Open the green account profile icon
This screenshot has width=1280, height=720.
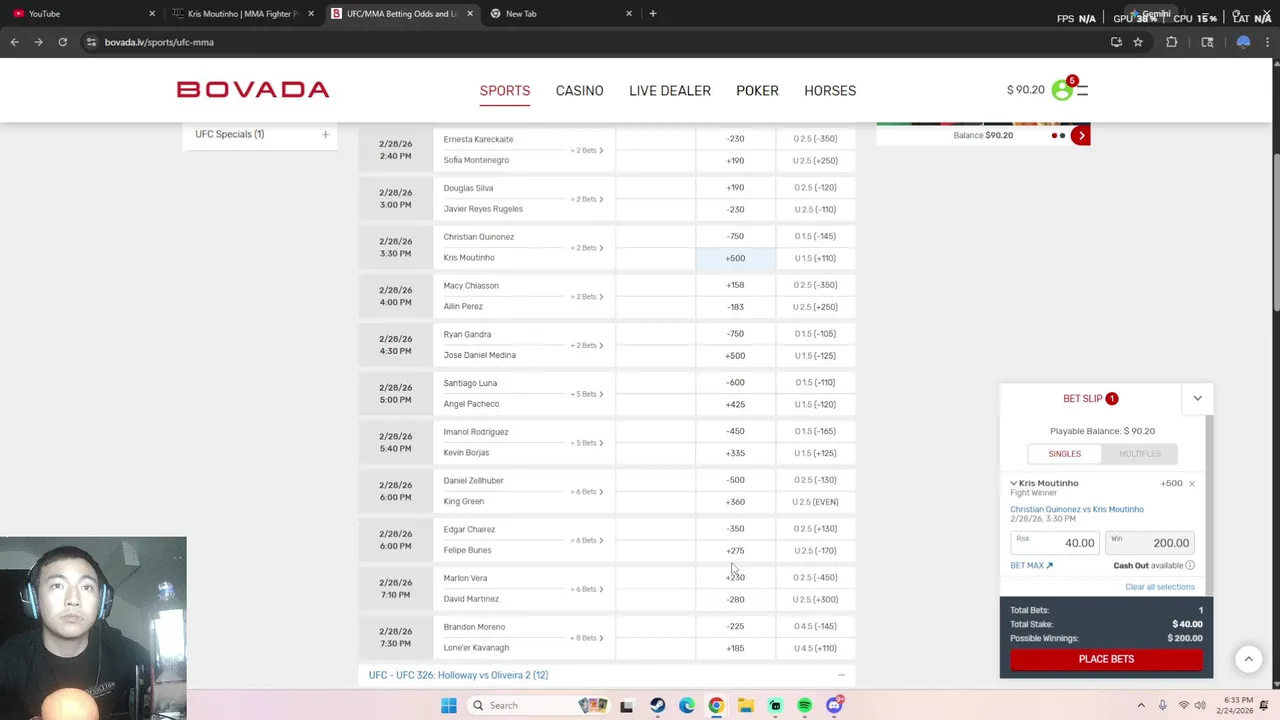(1061, 91)
